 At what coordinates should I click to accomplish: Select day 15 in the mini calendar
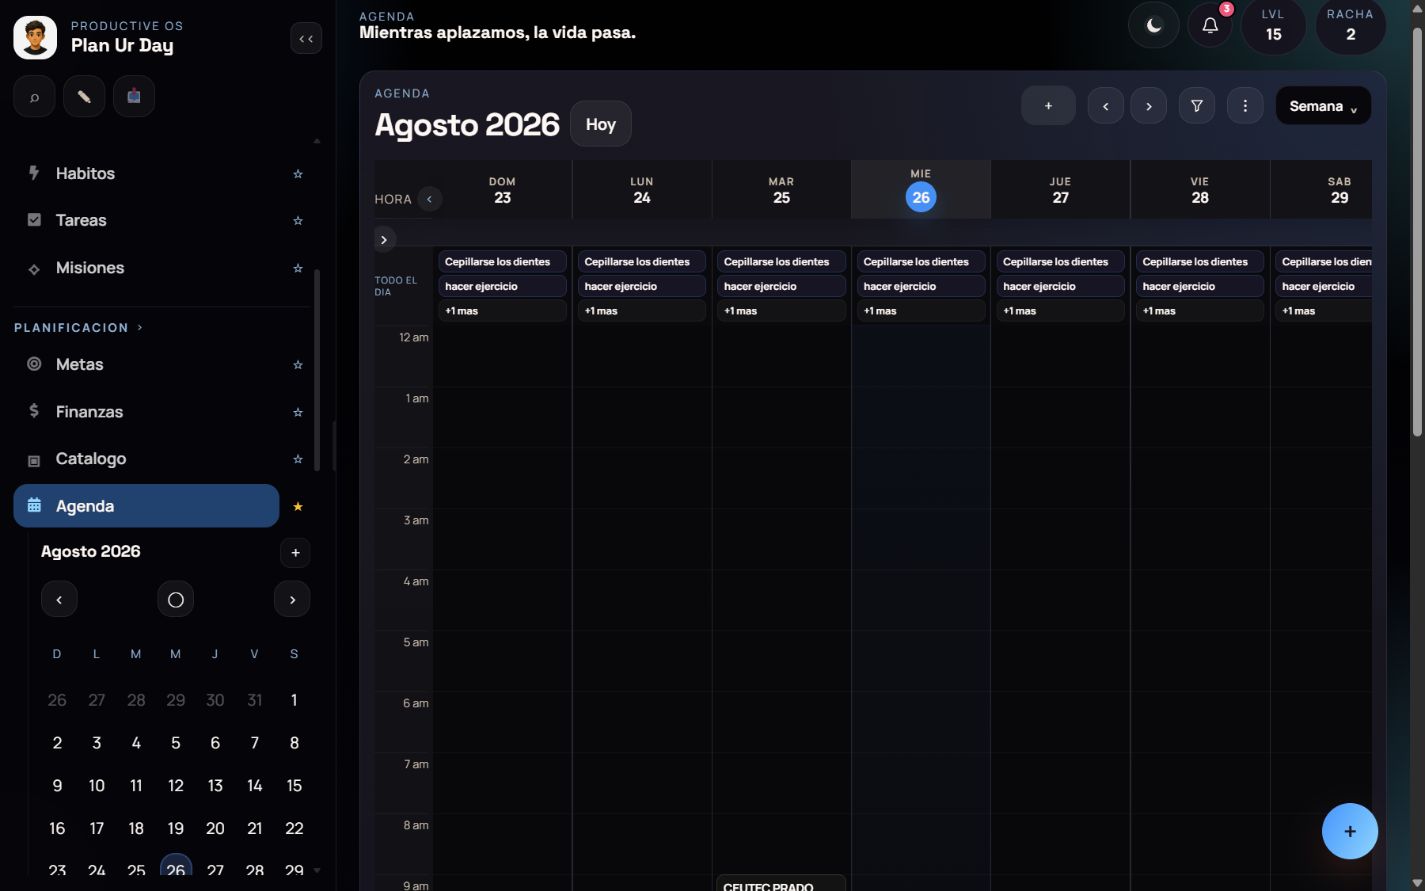click(x=294, y=786)
